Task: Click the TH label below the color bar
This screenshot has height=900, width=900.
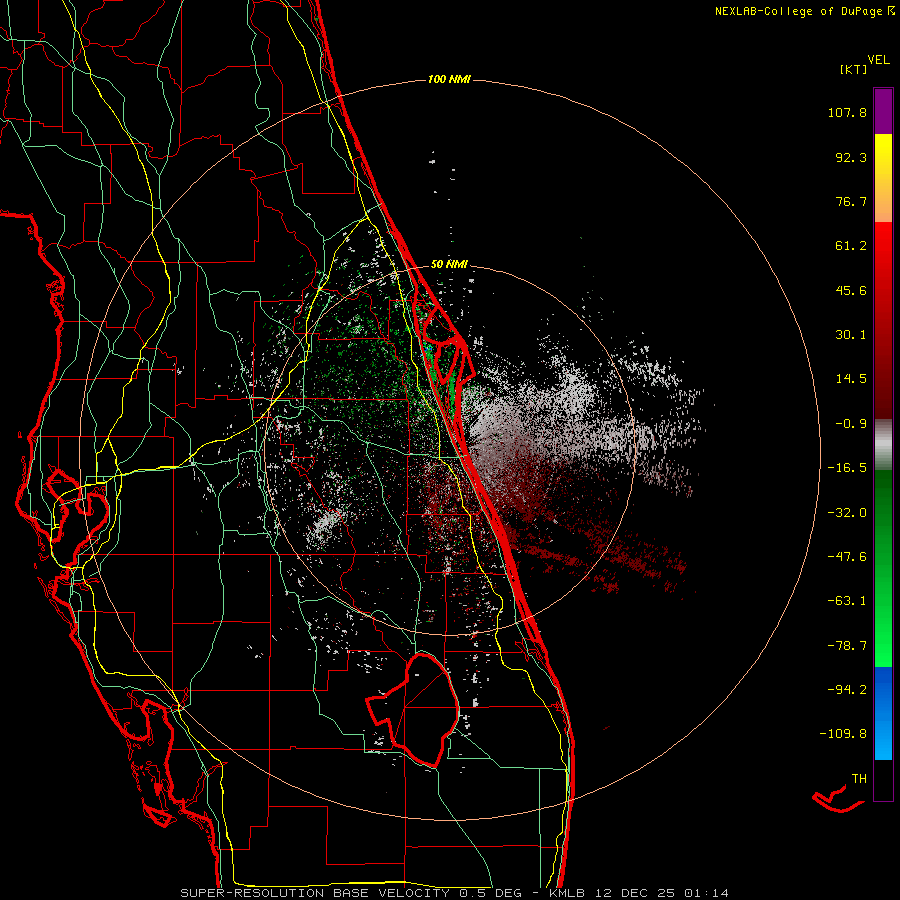Action: click(859, 779)
